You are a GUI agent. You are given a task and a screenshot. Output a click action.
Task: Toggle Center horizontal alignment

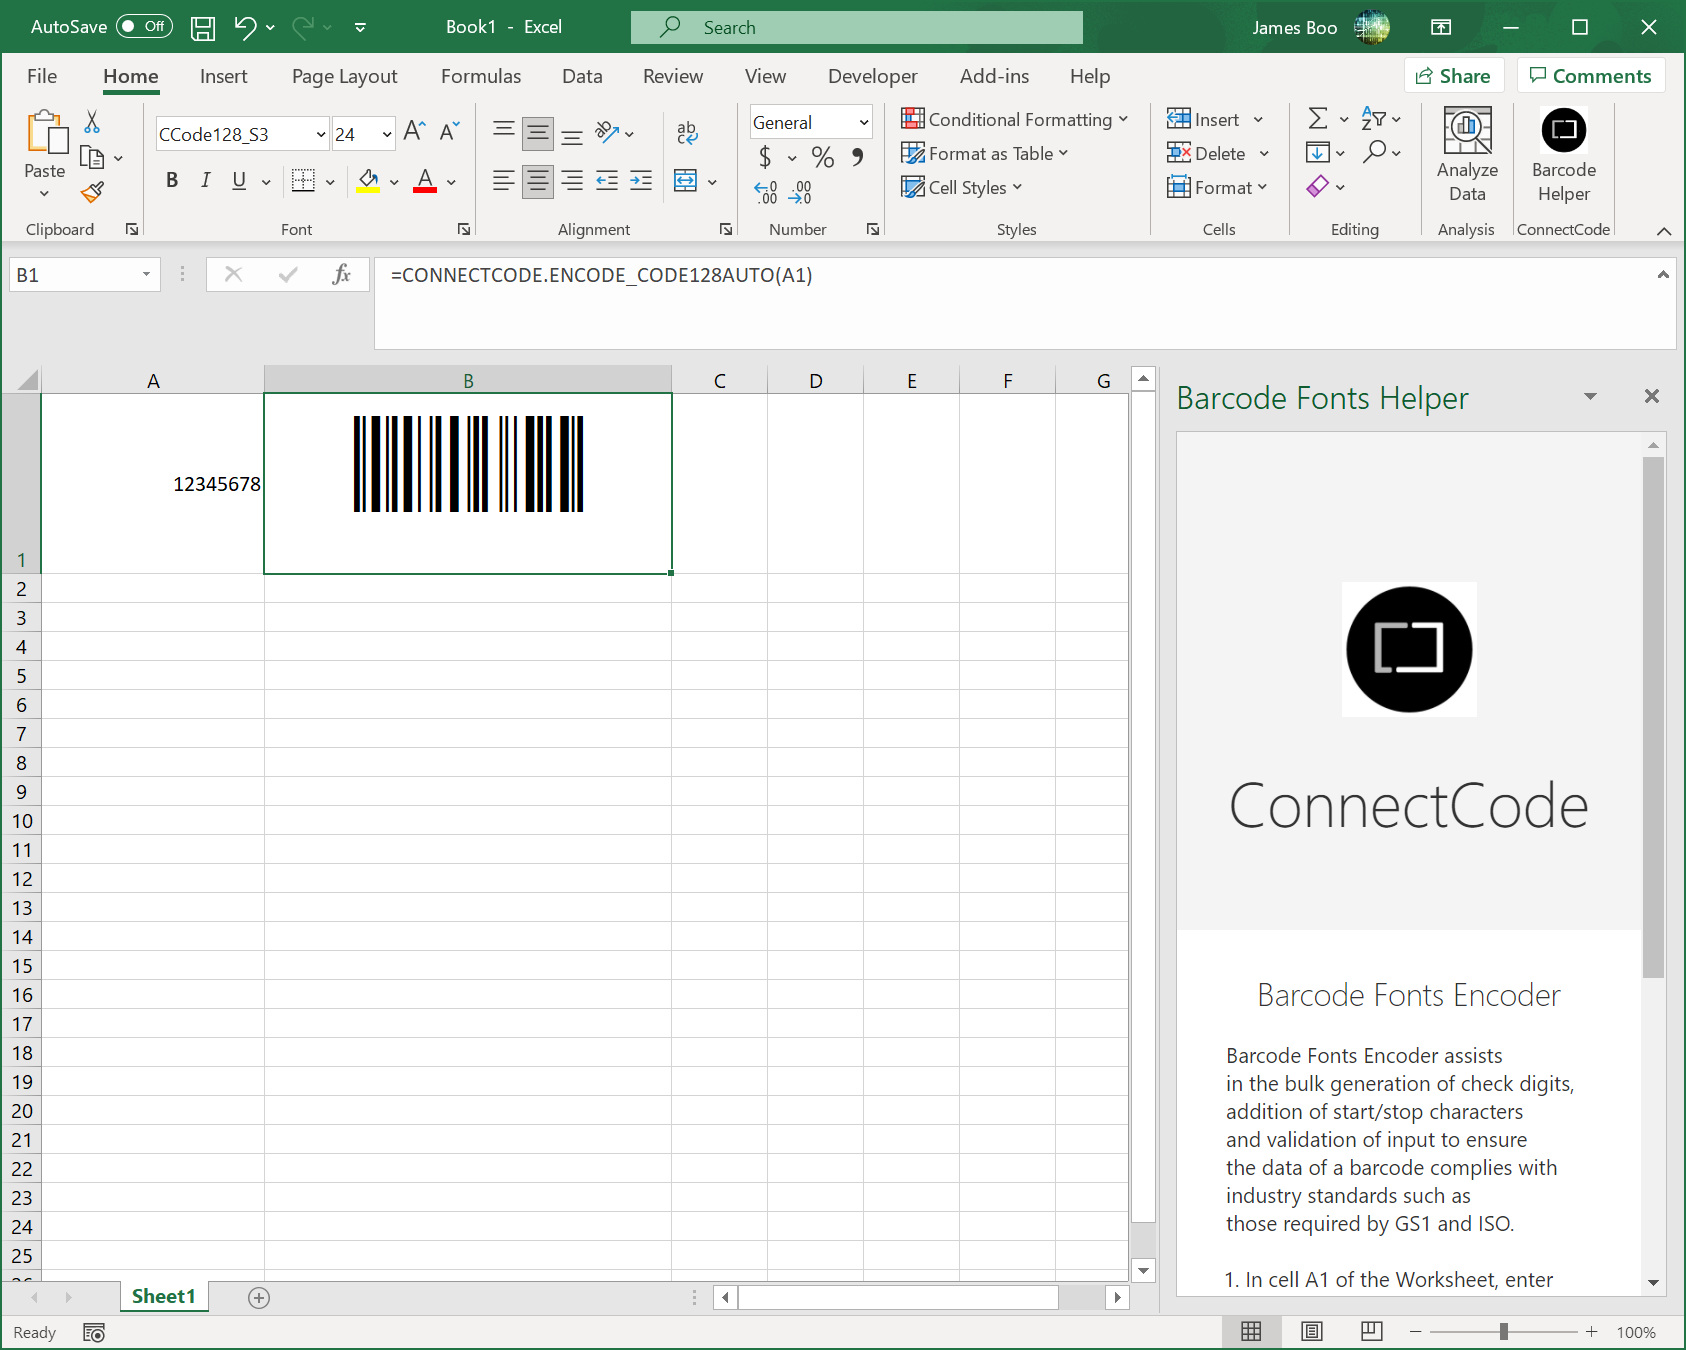pos(537,181)
